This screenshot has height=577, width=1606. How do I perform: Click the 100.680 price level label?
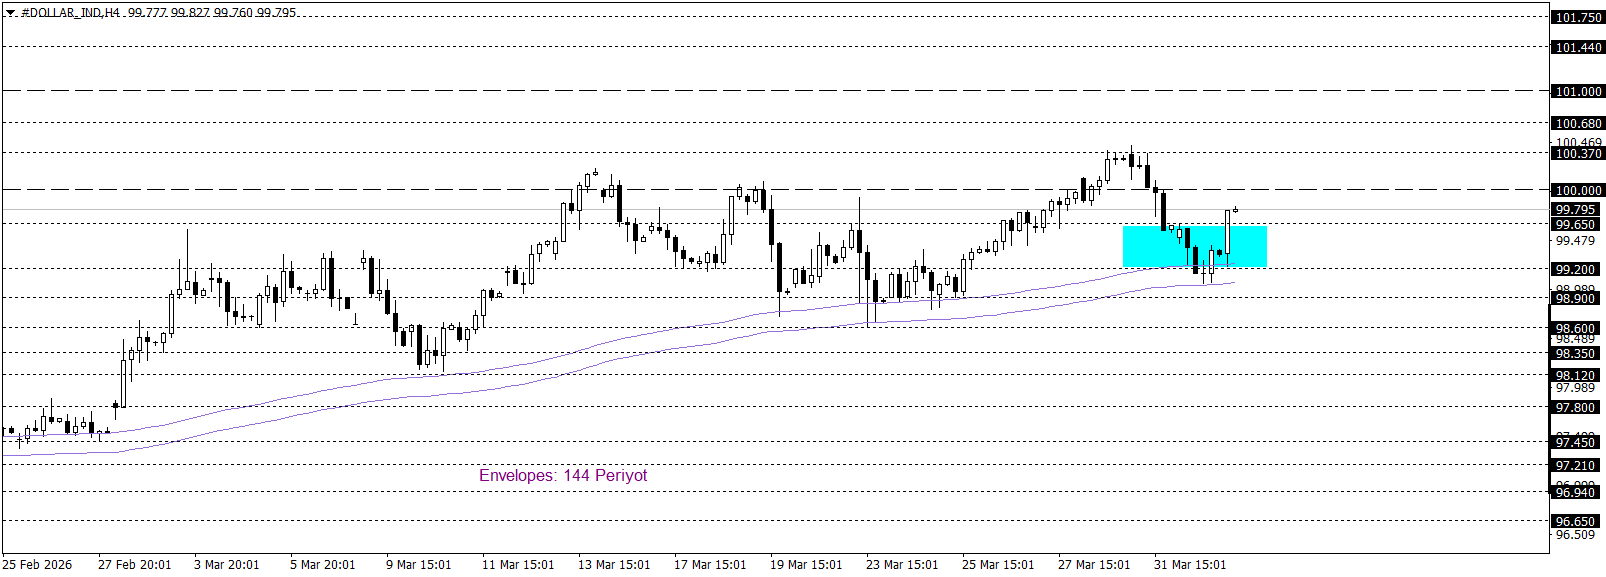[1577, 123]
